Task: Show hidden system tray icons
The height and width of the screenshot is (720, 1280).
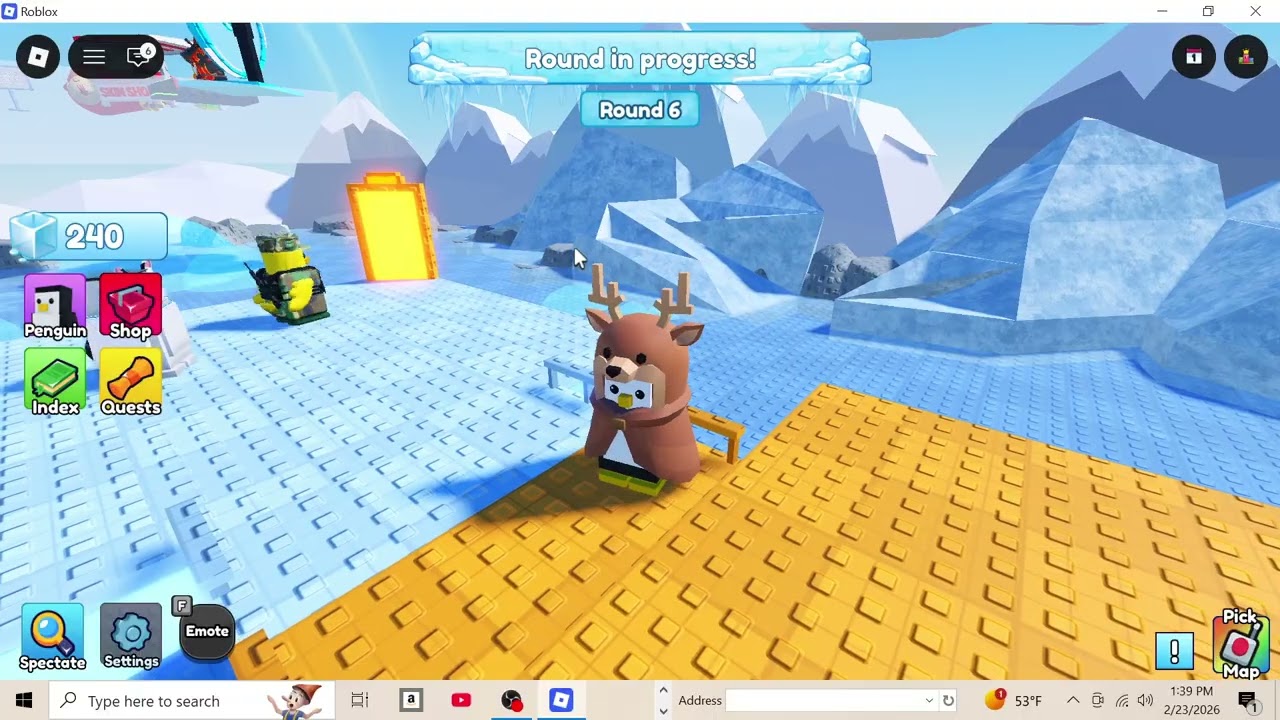Action: pos(1073,701)
